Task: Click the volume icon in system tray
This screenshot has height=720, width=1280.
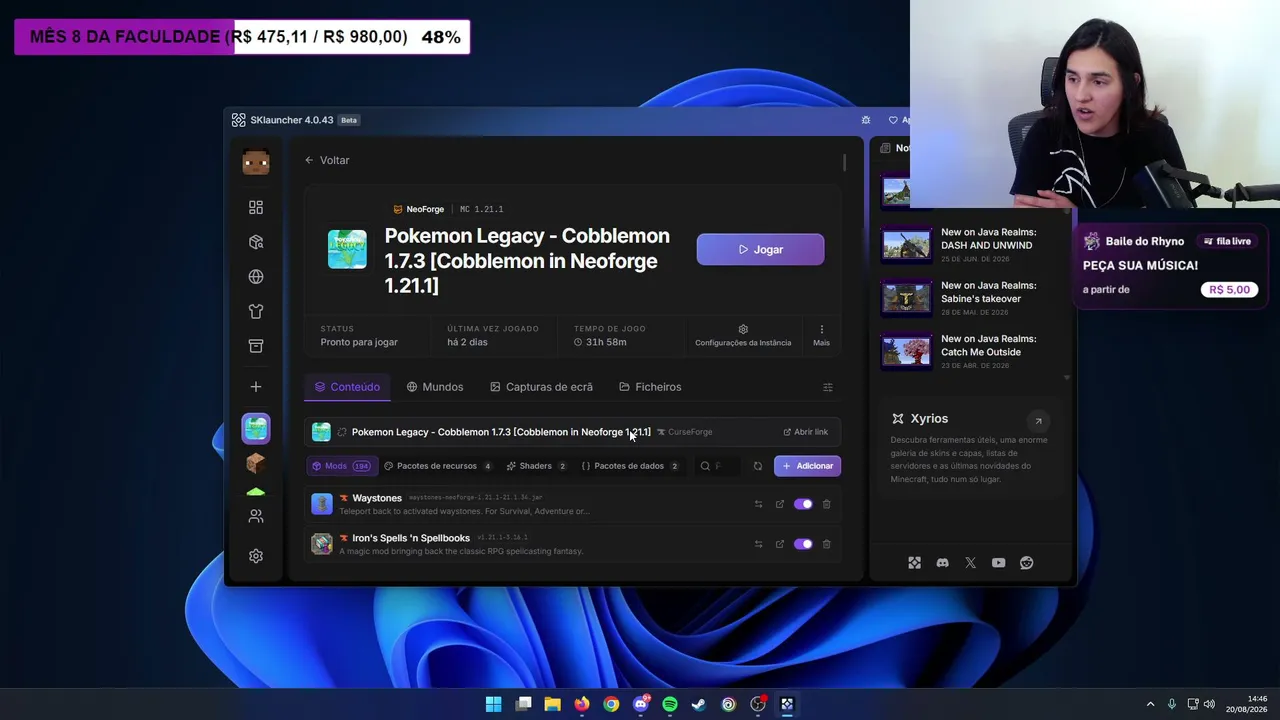Action: (1210, 704)
